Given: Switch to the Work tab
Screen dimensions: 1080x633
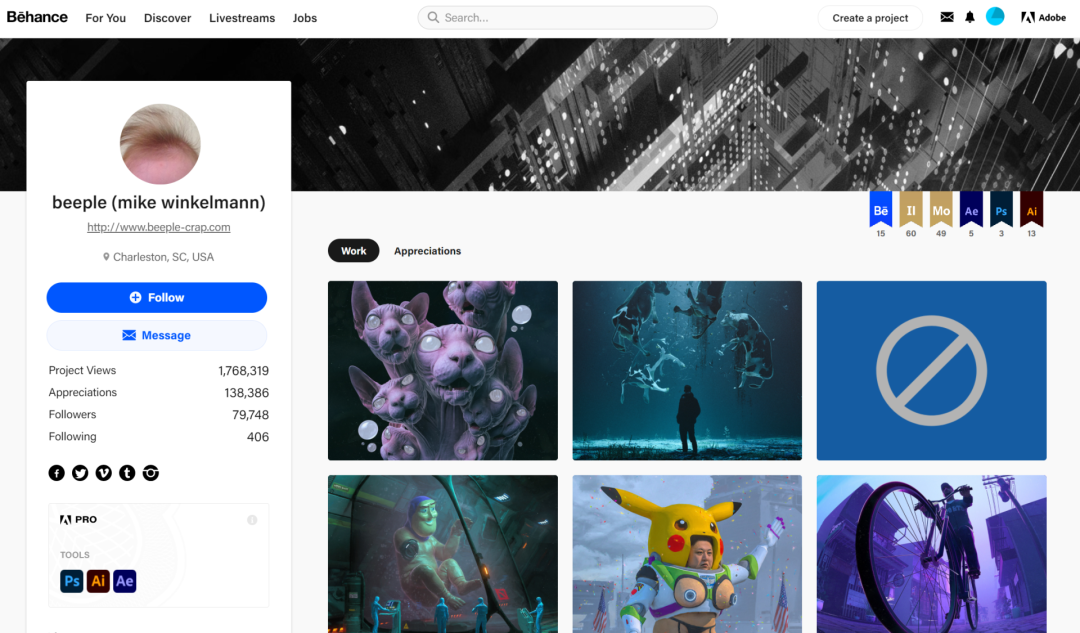Looking at the screenshot, I should pyautogui.click(x=353, y=251).
